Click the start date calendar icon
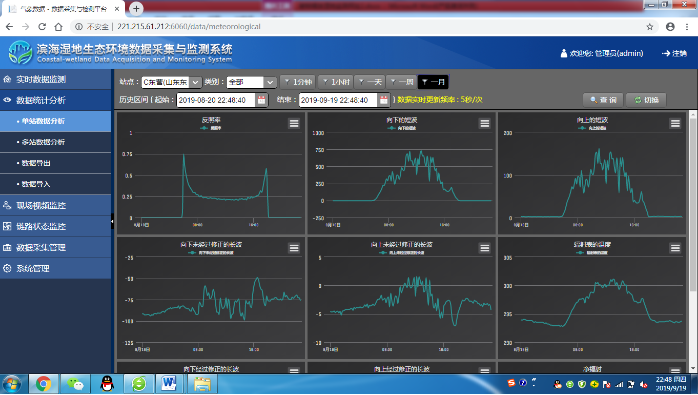This screenshot has height=395, width=698. pyautogui.click(x=261, y=100)
